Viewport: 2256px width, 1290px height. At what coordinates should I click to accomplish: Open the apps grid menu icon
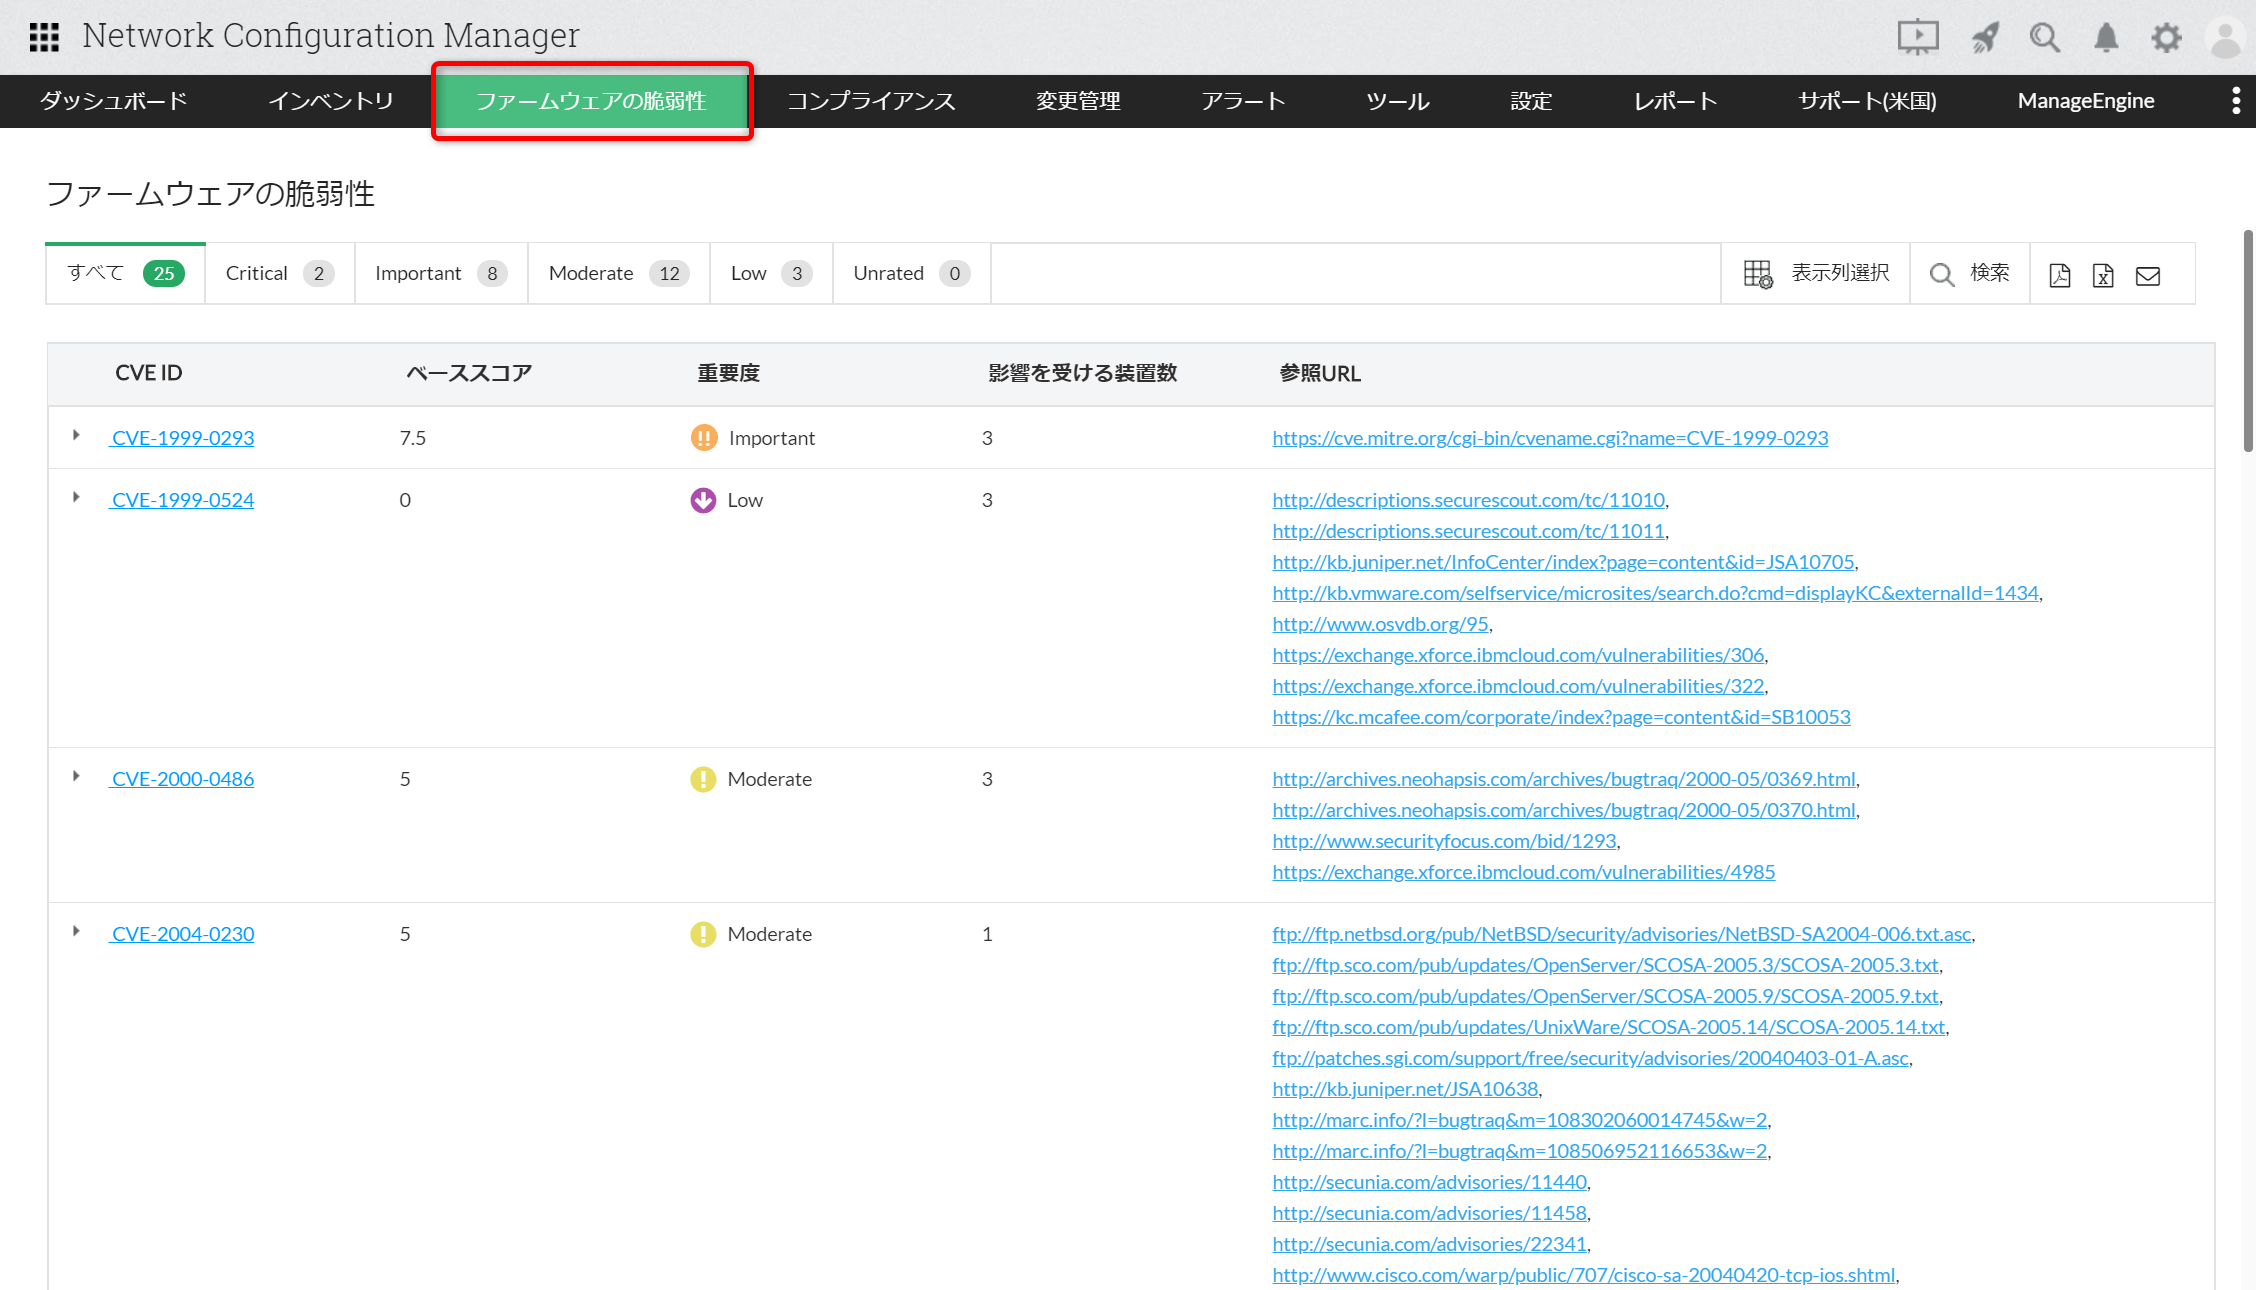point(44,37)
